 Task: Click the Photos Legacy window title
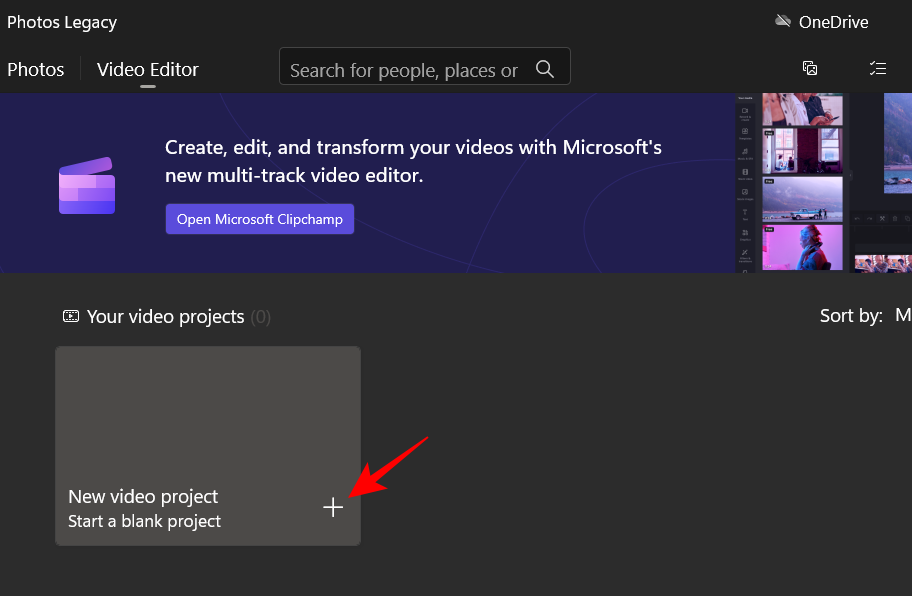pyautogui.click(x=62, y=22)
